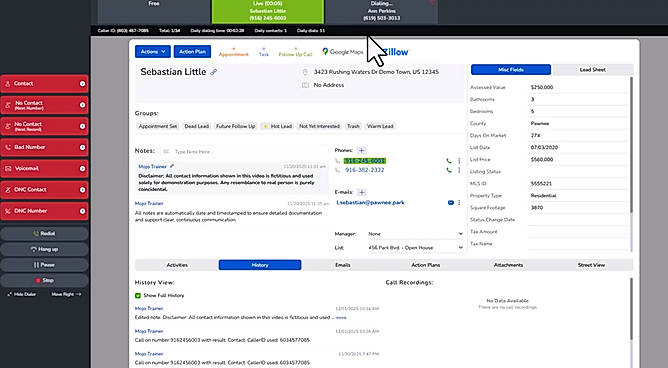Add a Follow Up Call
The height and width of the screenshot is (368, 668).
295,52
